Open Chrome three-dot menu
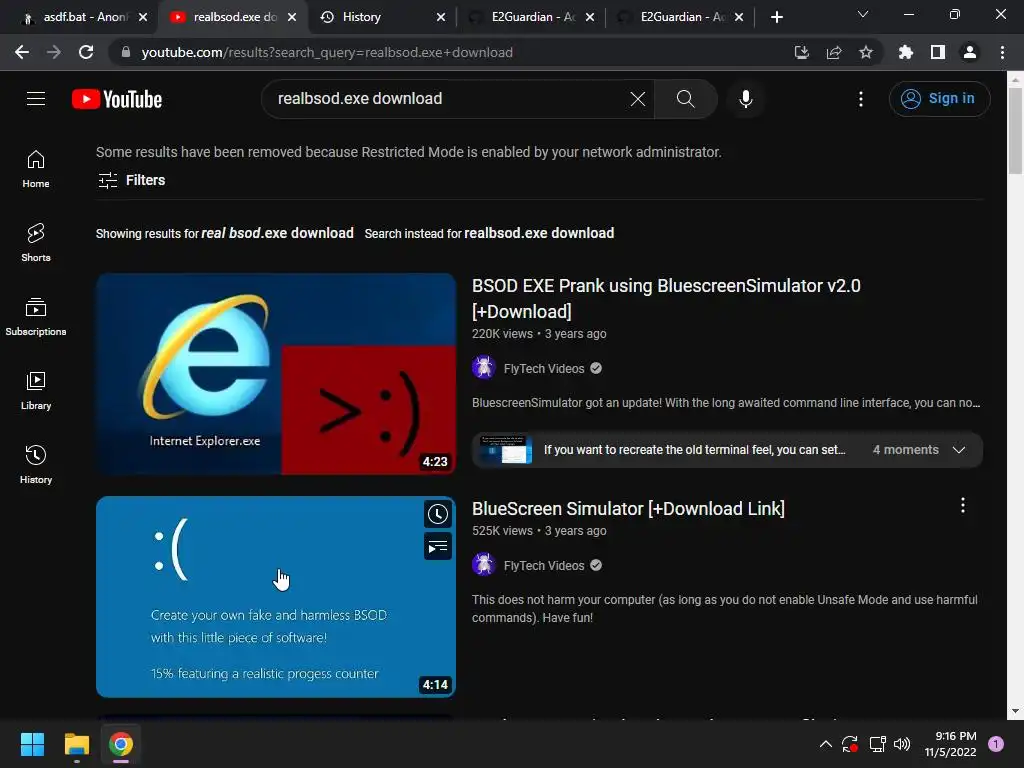 pos(1002,52)
